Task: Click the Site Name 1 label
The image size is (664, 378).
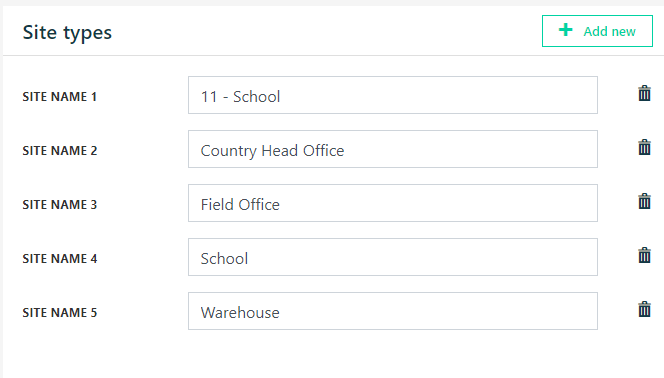Action: pyautogui.click(x=60, y=97)
